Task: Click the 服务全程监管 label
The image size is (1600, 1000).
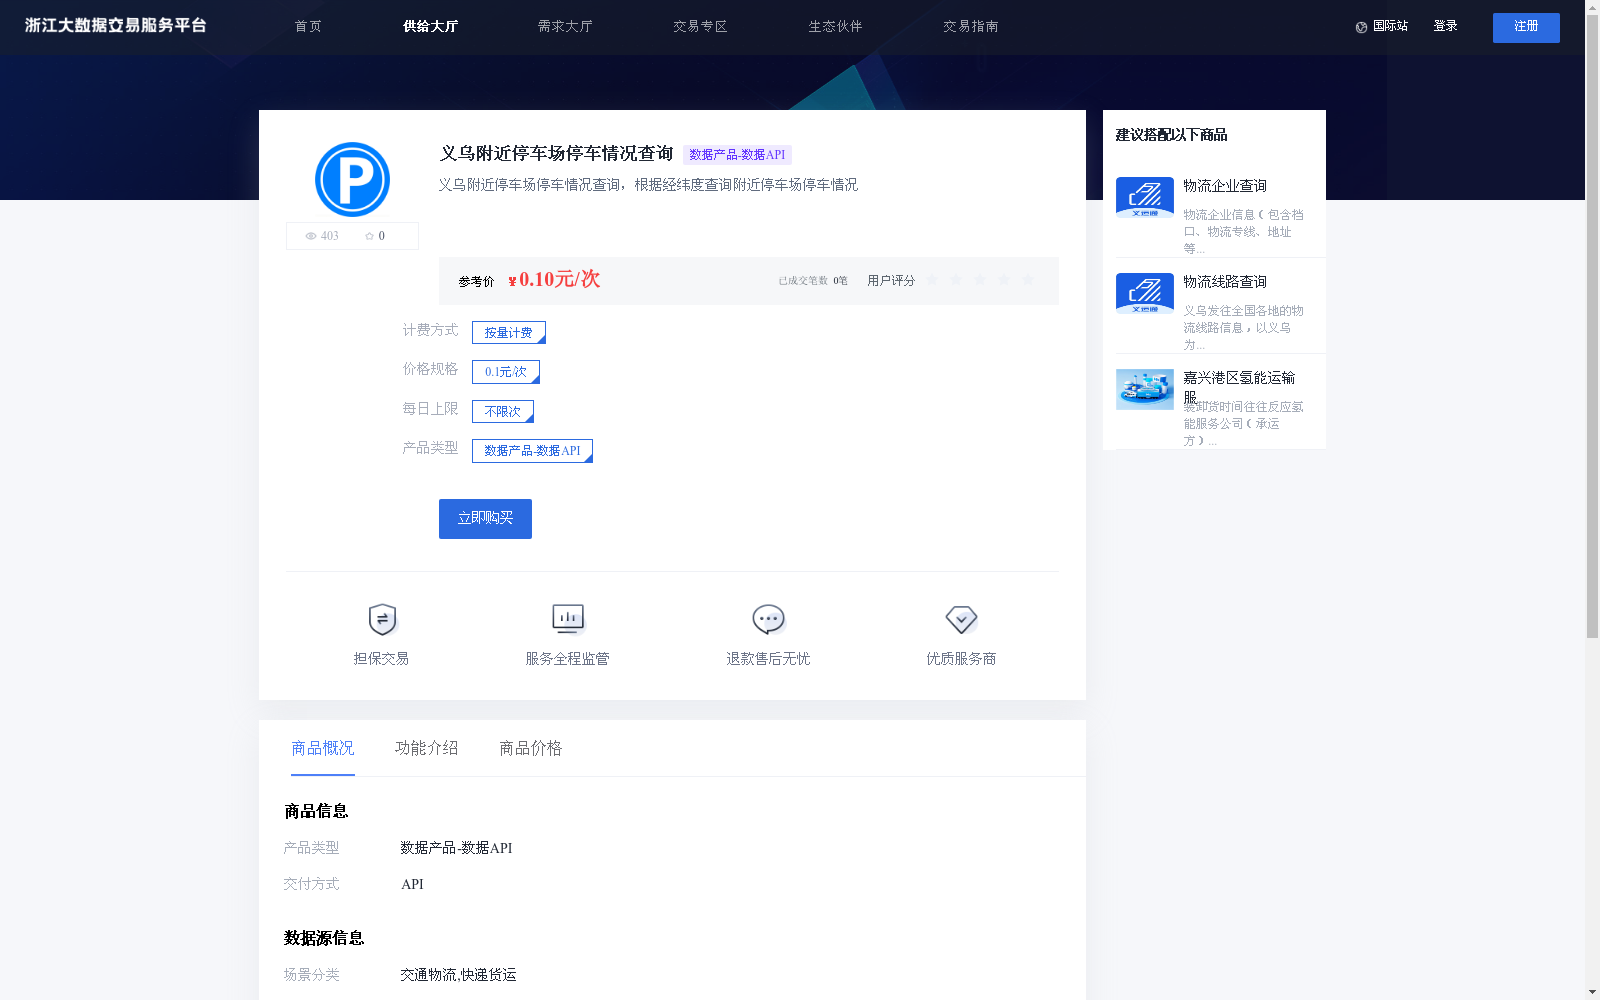Action: tap(567, 659)
